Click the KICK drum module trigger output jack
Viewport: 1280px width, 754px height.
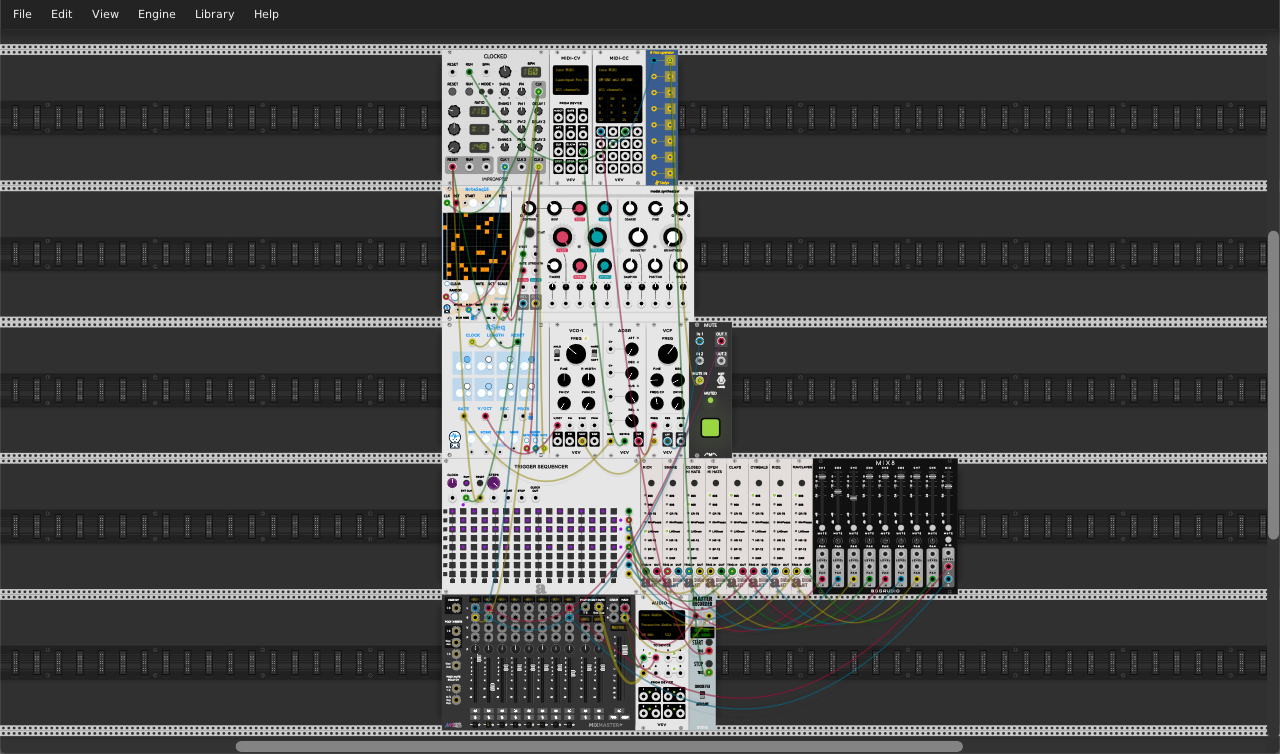click(x=655, y=573)
